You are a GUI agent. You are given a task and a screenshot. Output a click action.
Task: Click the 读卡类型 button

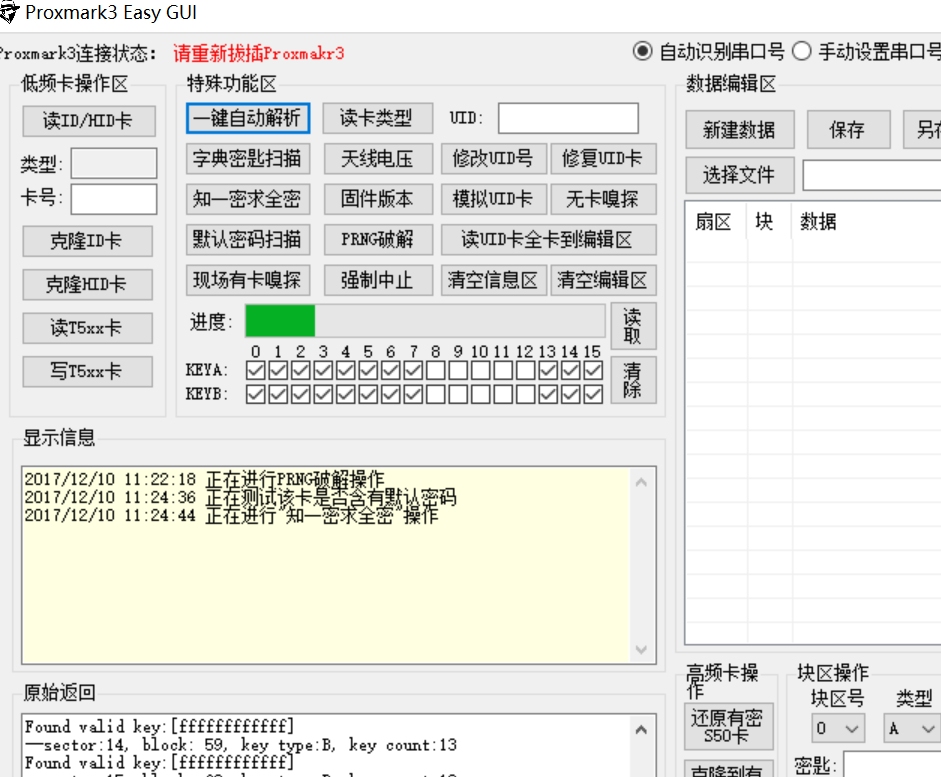[x=377, y=118]
